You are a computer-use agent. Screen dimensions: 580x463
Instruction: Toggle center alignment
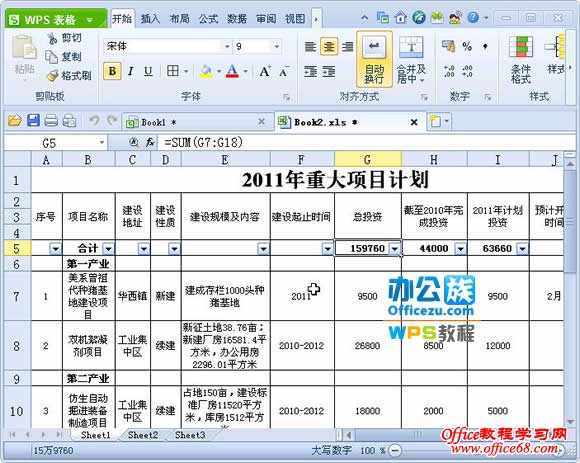329,47
